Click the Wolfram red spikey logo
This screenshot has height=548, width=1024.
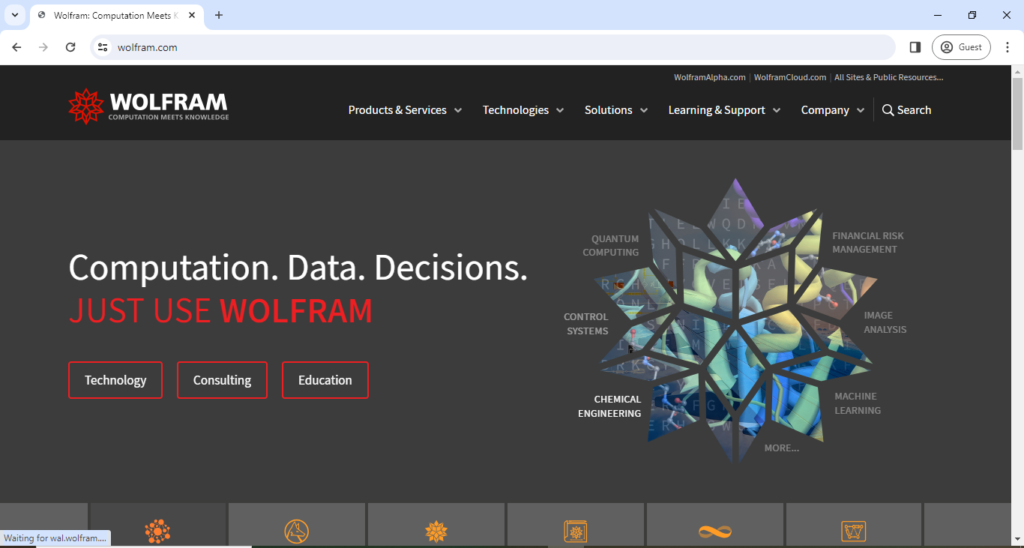pos(86,106)
